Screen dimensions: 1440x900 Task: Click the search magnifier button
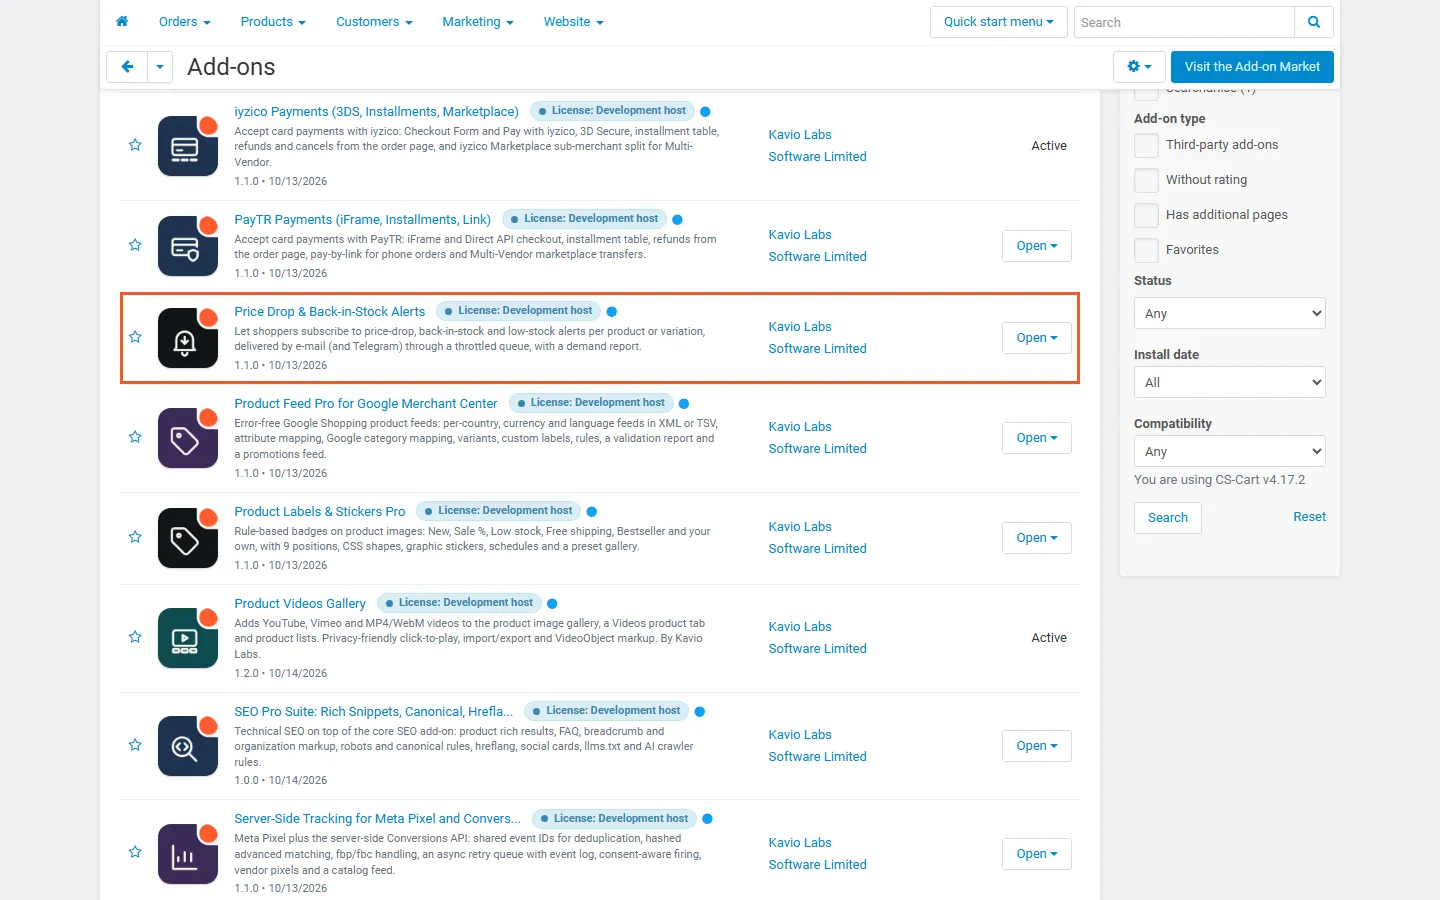(1314, 22)
